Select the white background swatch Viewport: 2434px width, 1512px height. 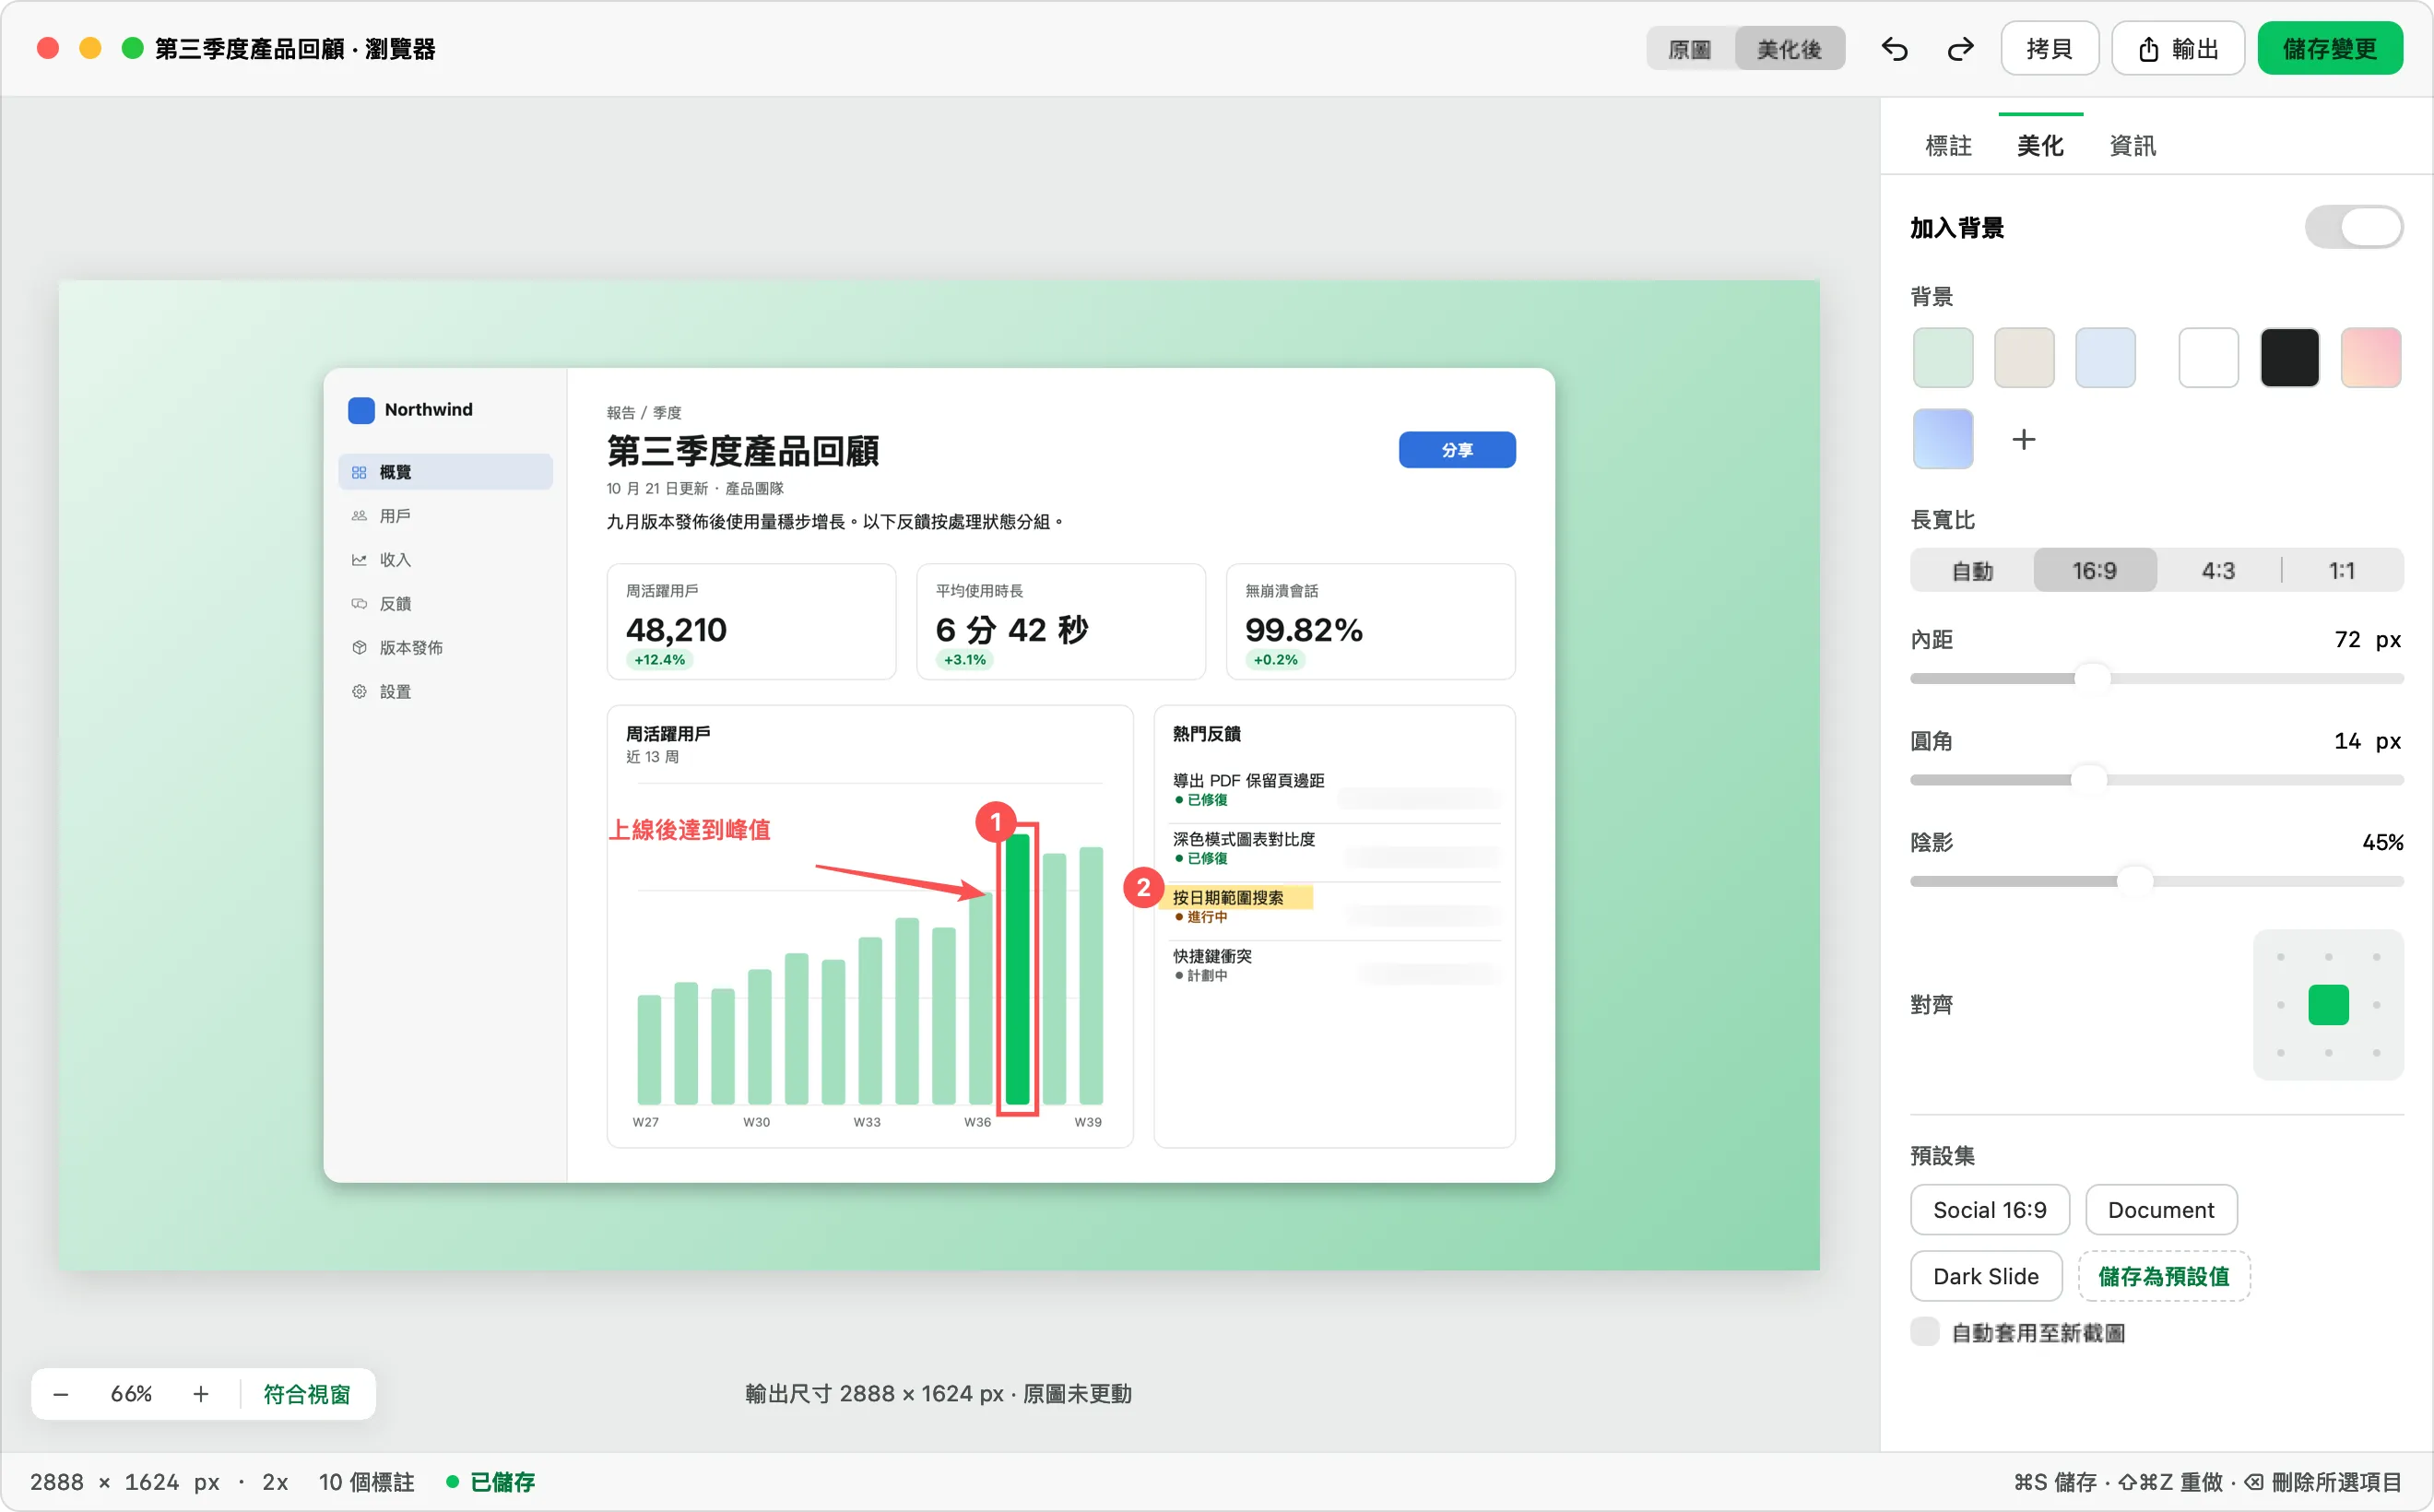click(2208, 358)
